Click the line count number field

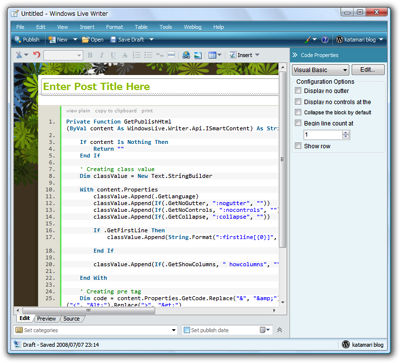coord(323,135)
